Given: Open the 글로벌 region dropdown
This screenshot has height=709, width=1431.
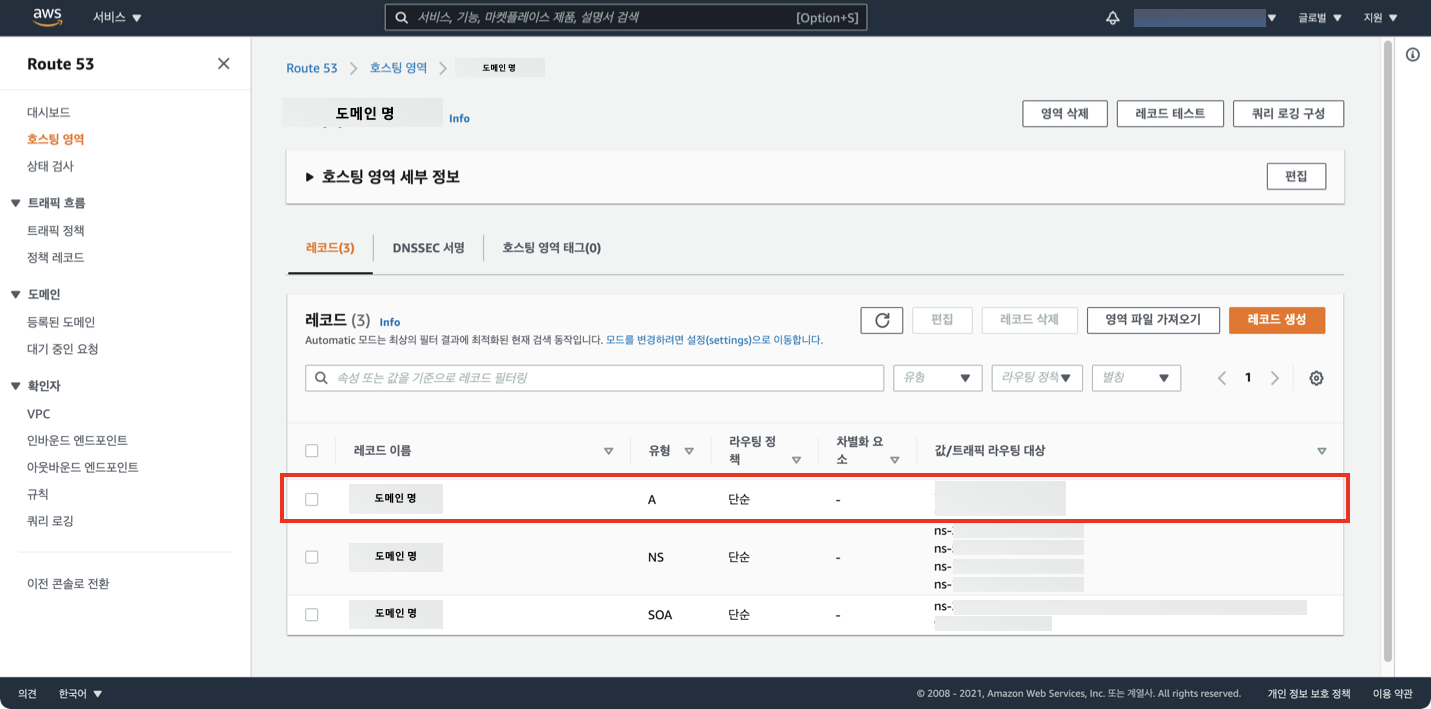Looking at the screenshot, I should pos(1319,18).
